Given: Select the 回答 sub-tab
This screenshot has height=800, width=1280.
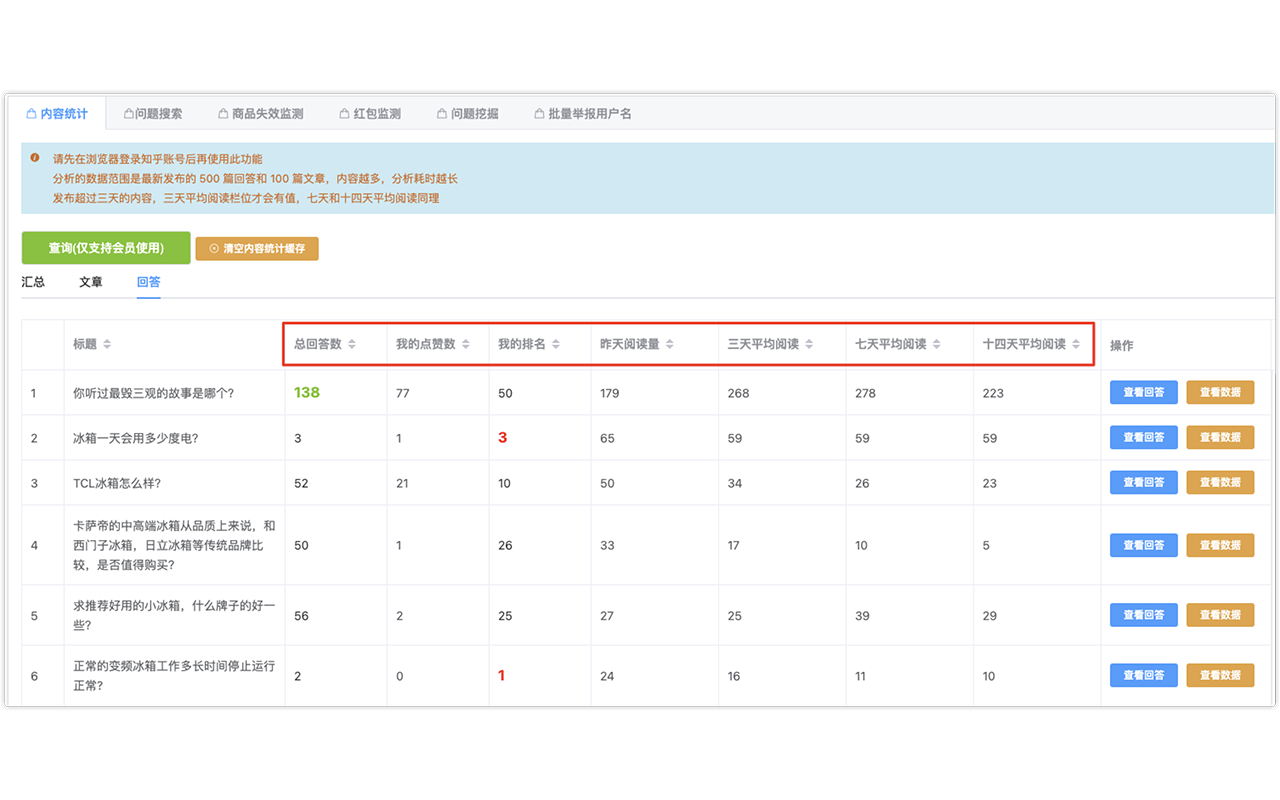Looking at the screenshot, I should pyautogui.click(x=149, y=282).
